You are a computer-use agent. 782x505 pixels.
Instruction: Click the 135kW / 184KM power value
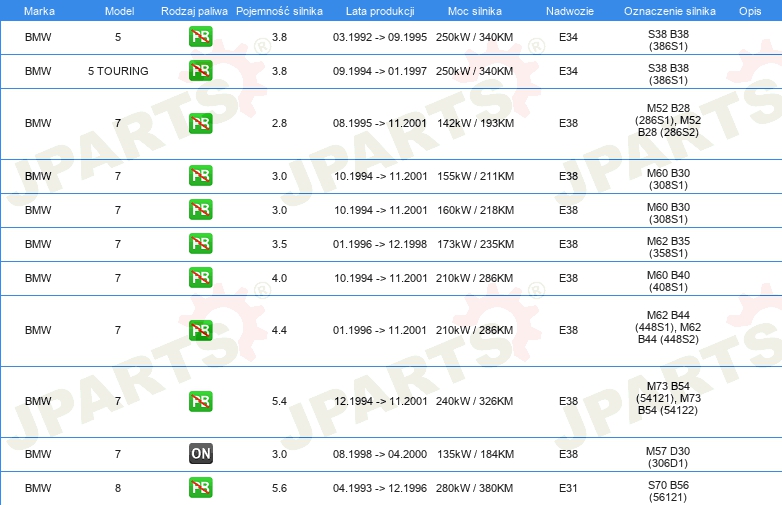[475, 454]
